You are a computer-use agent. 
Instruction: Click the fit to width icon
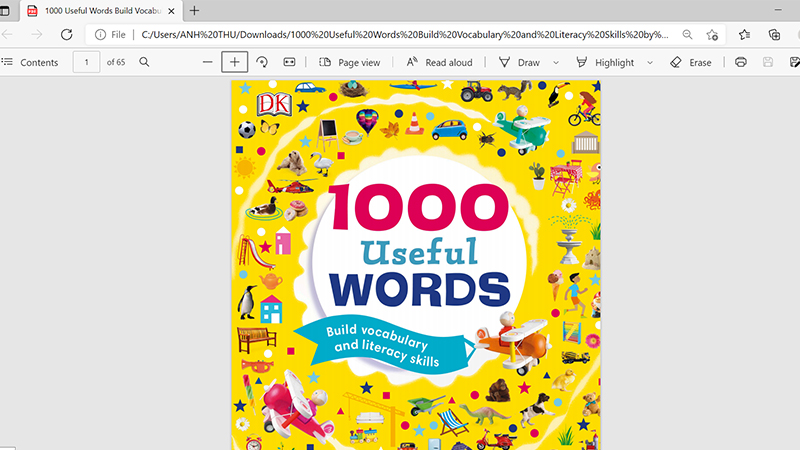(x=289, y=62)
